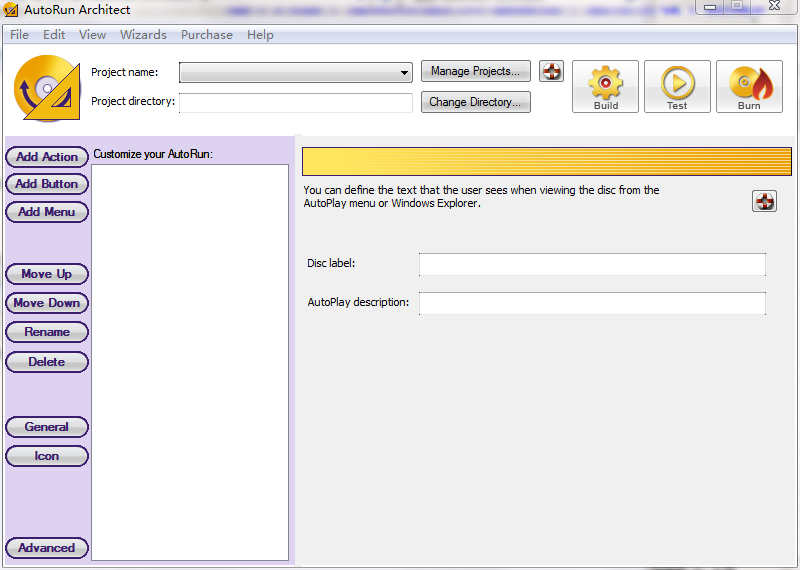Image resolution: width=800 pixels, height=570 pixels.
Task: Click the Delete button
Action: 47,362
